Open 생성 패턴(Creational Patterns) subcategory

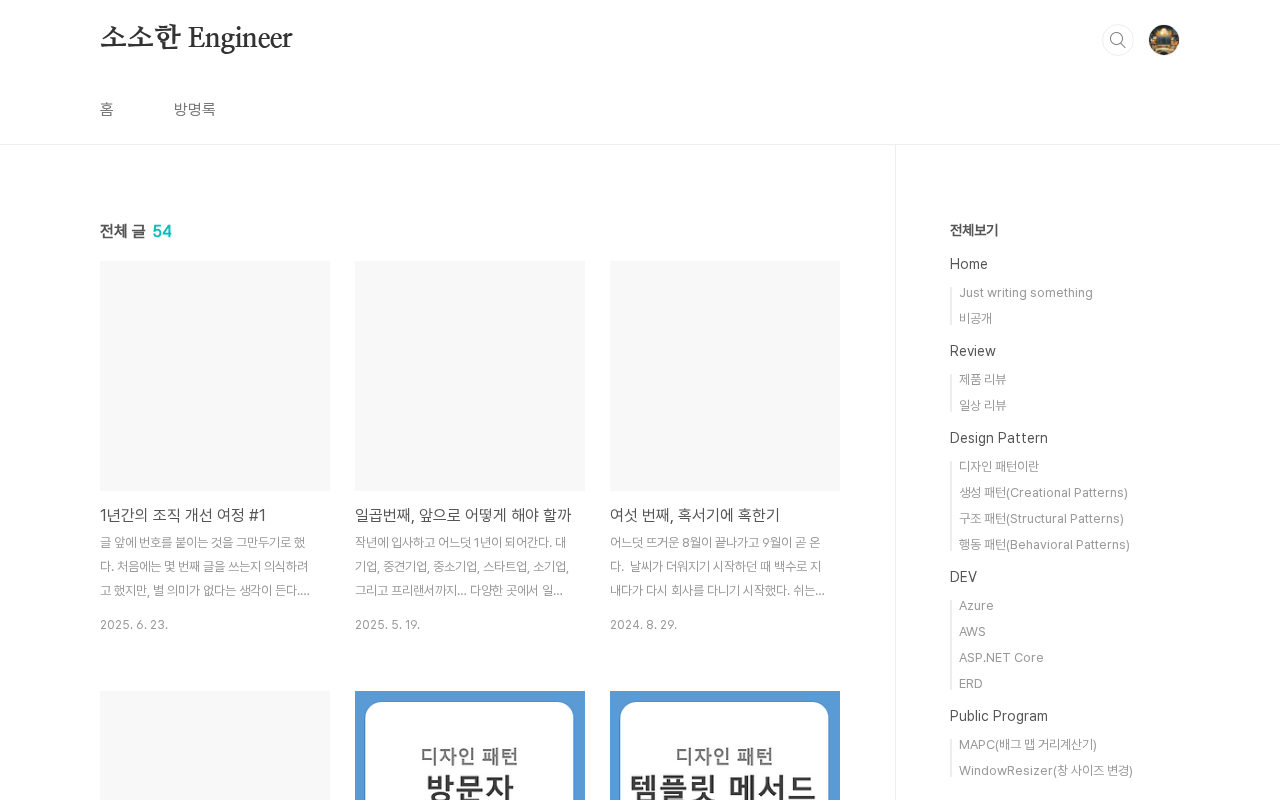1043,493
